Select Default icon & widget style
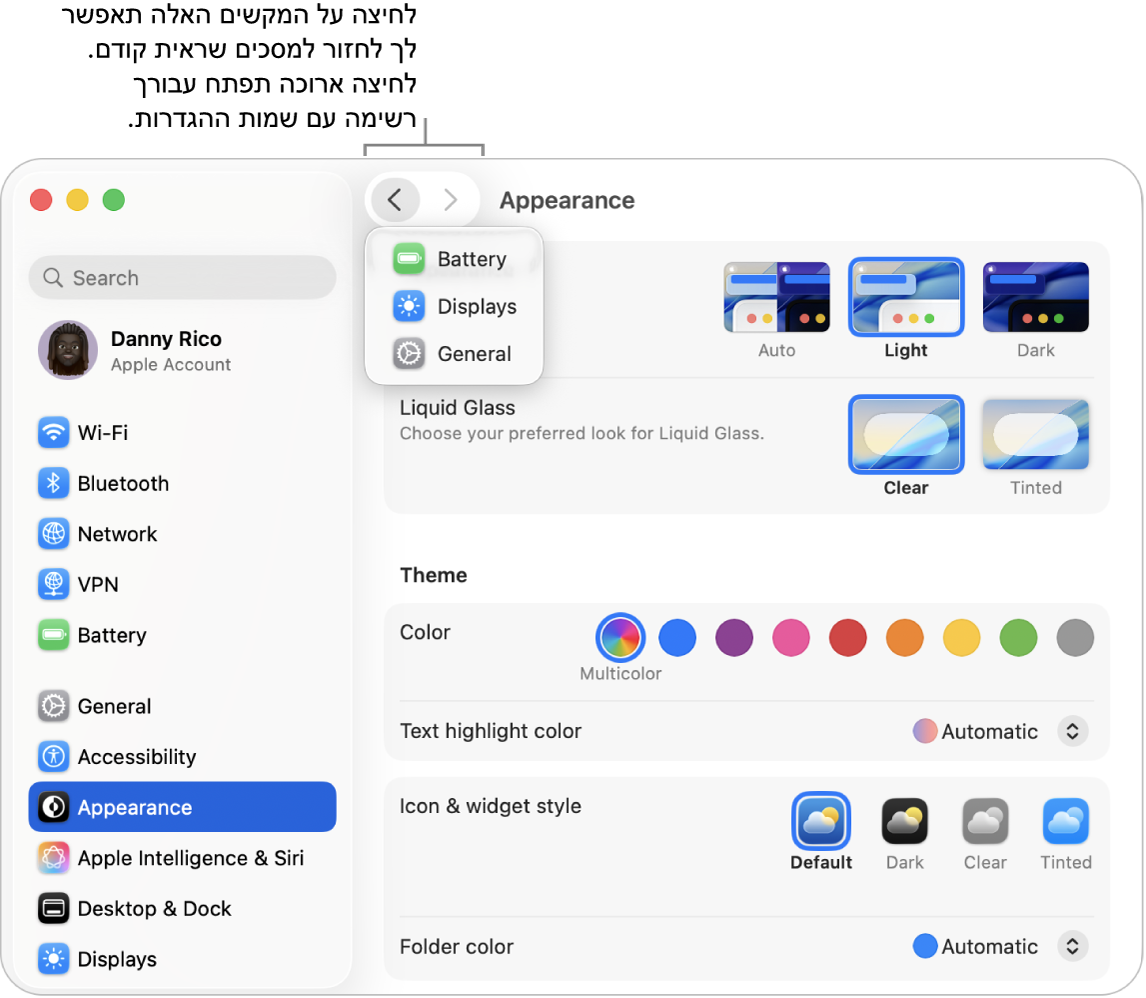1146x998 pixels. click(x=821, y=821)
